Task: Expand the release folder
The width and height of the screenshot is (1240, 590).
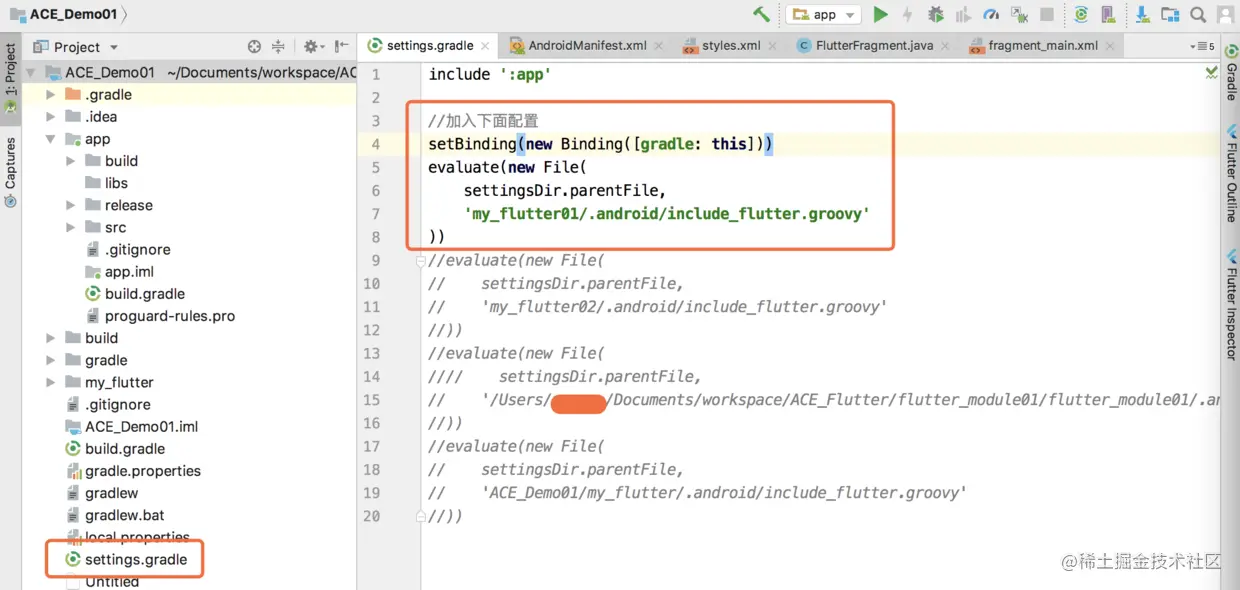Action: 71,205
